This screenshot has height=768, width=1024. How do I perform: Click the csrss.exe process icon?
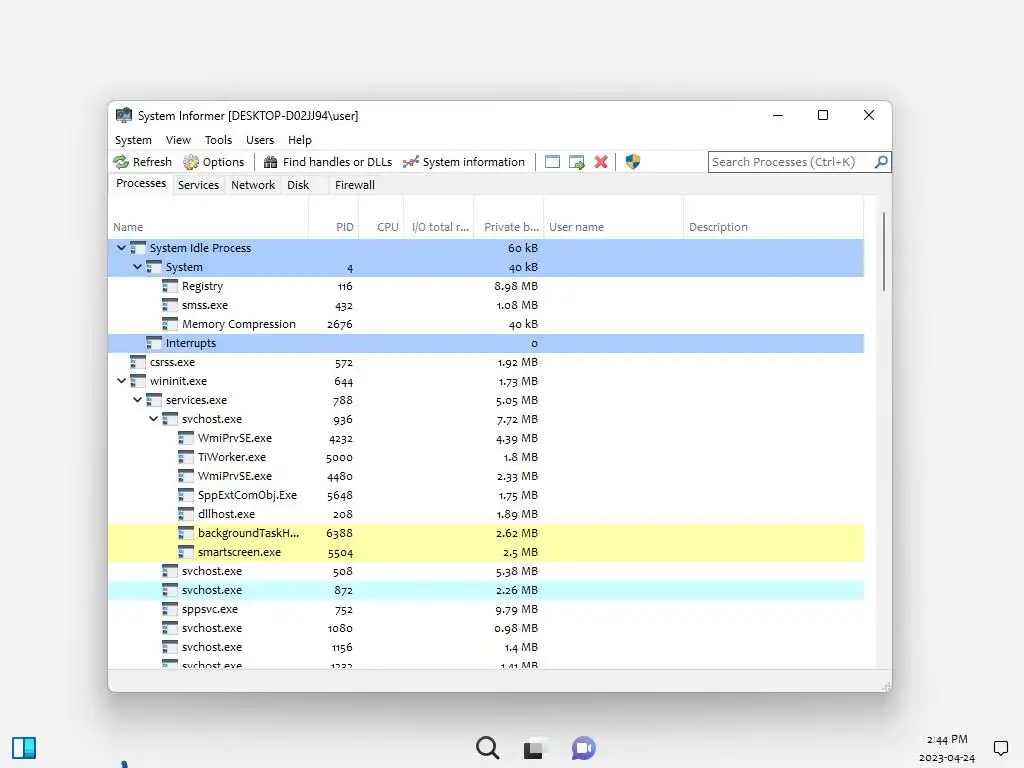click(138, 362)
